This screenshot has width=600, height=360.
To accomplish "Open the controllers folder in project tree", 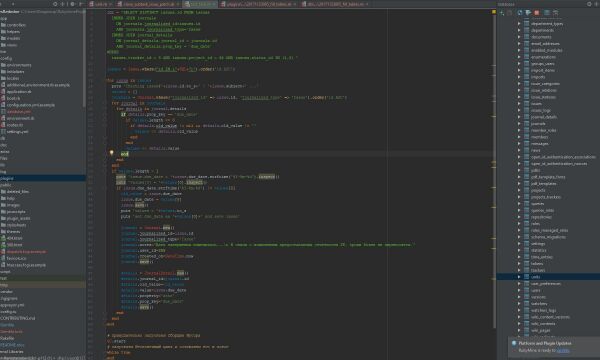I will 16,25.
